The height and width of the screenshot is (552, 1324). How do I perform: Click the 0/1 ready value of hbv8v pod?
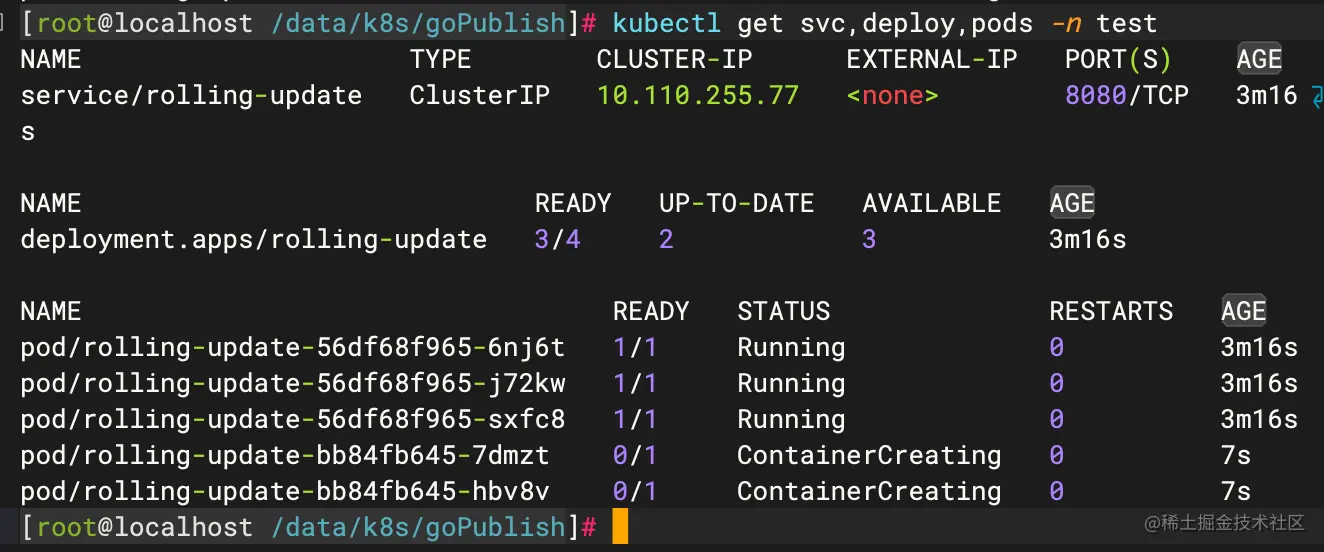coord(635,492)
